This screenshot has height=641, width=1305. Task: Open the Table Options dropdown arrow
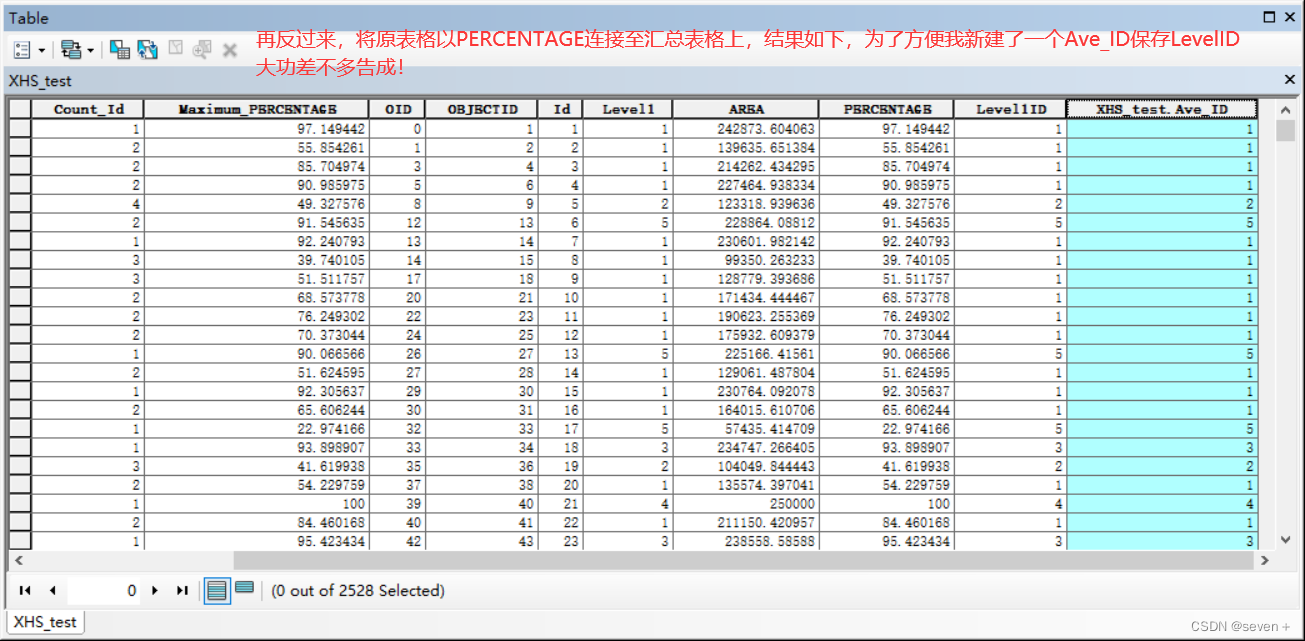[42, 49]
